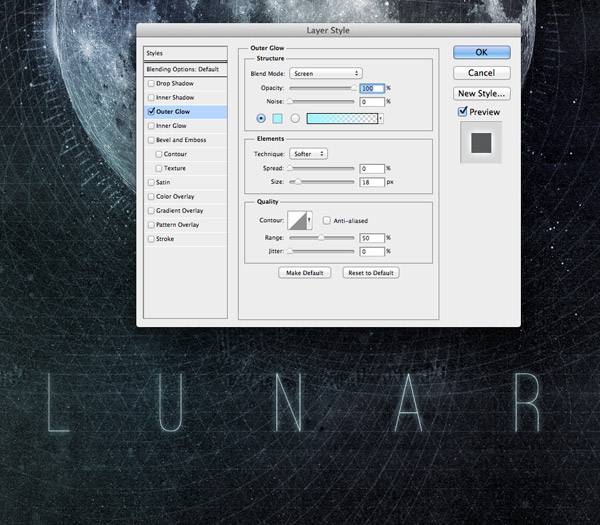The image size is (600, 525).
Task: Click the glow gradient preview bar
Action: [x=342, y=118]
